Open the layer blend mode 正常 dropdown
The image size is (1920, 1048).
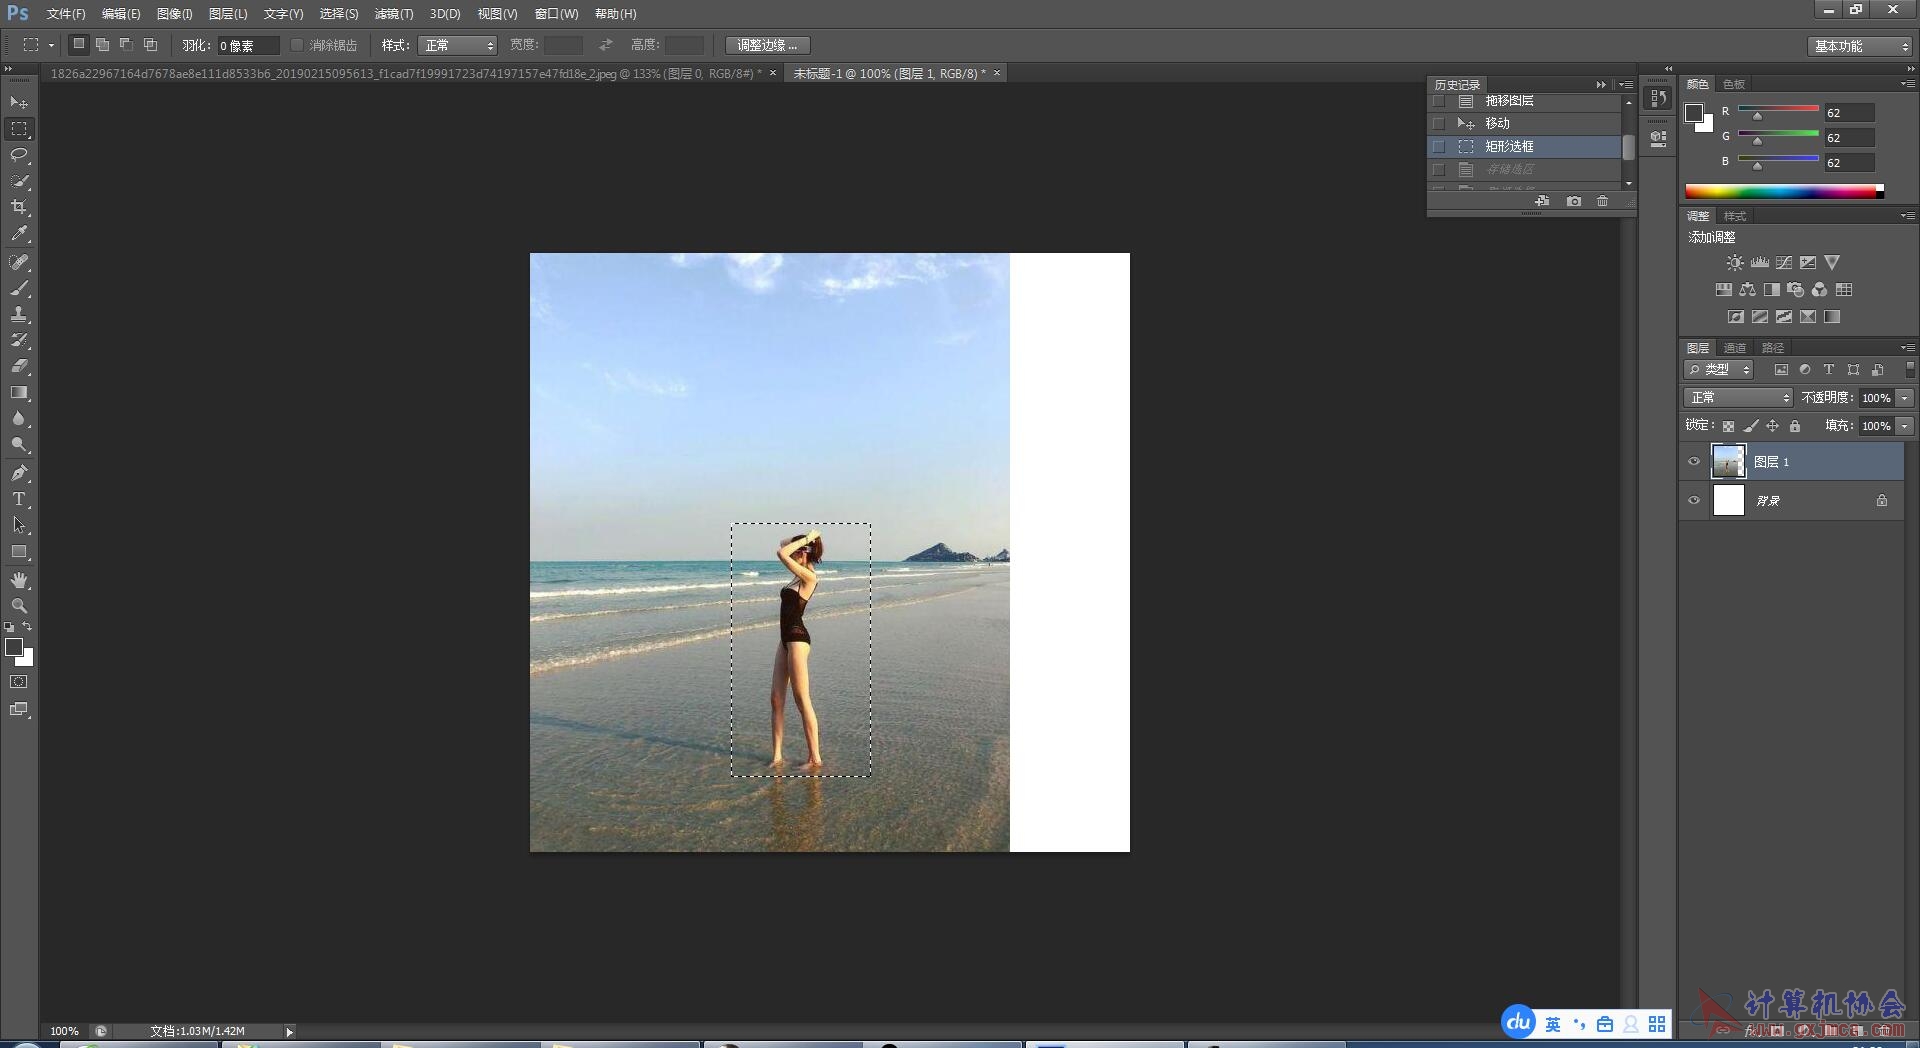(x=1738, y=398)
